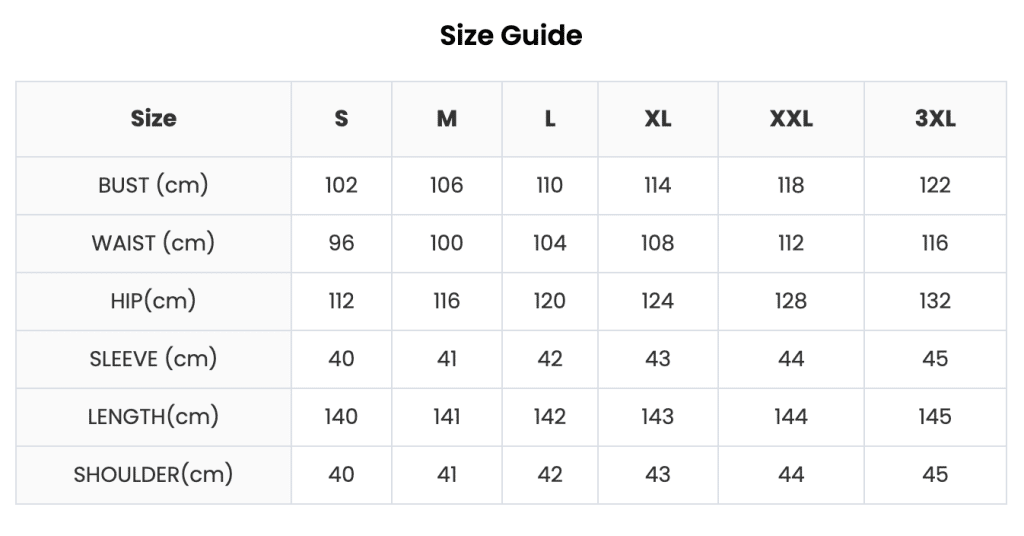Select the length value 143 for XL

click(x=658, y=417)
